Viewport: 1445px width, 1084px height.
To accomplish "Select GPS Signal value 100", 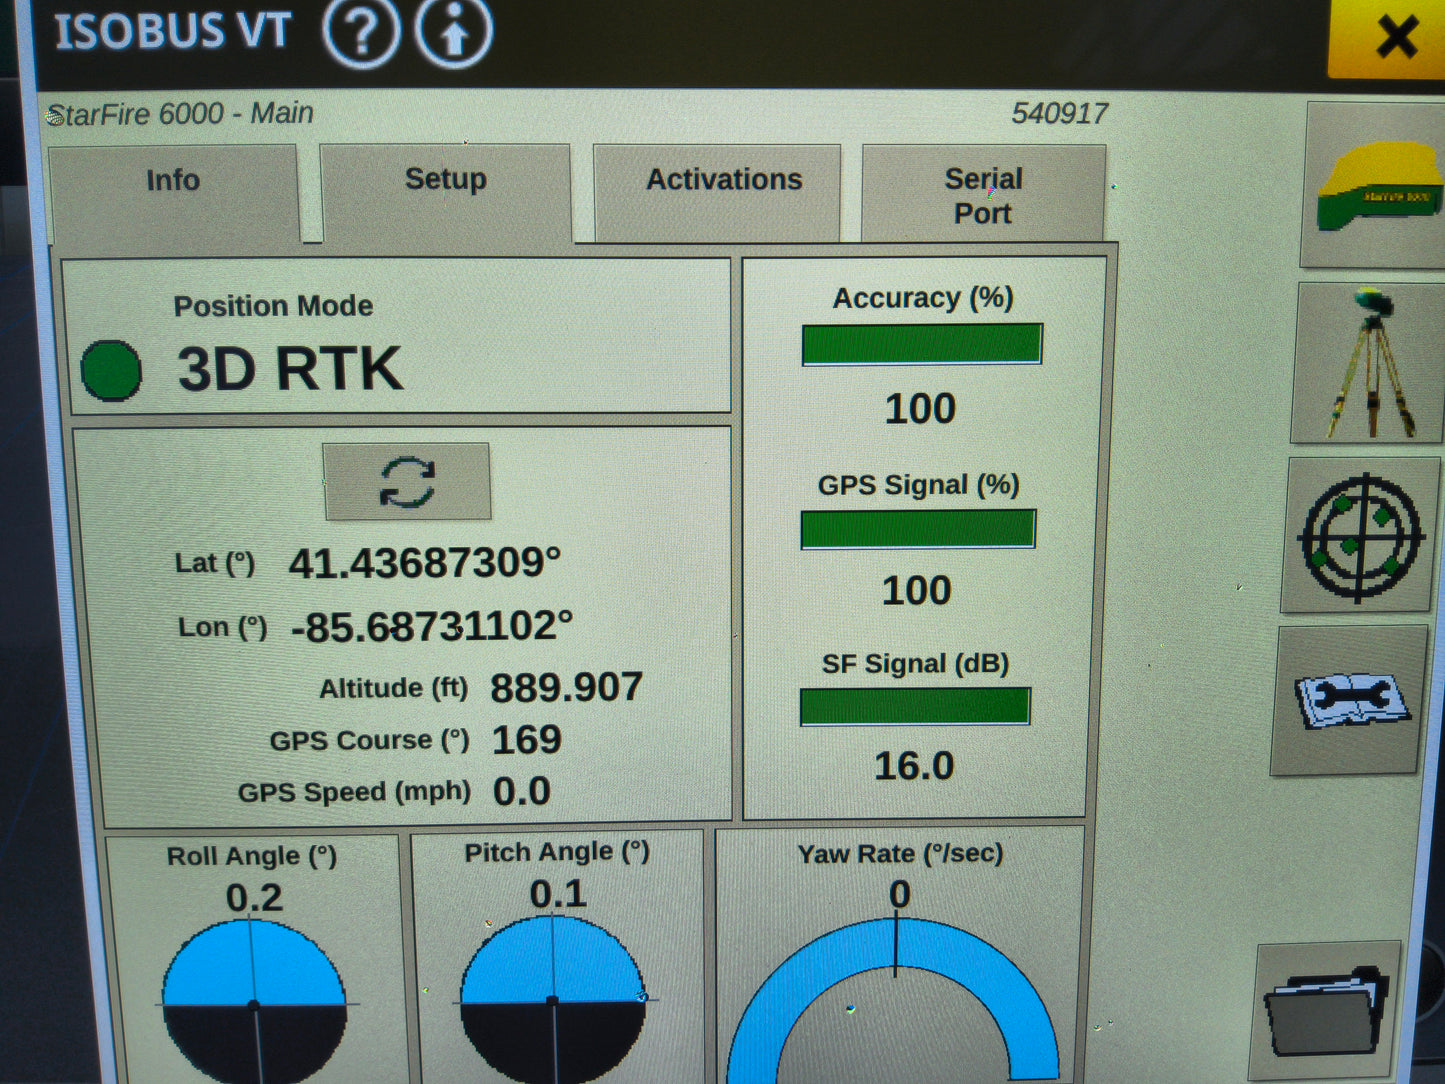I will (x=917, y=590).
